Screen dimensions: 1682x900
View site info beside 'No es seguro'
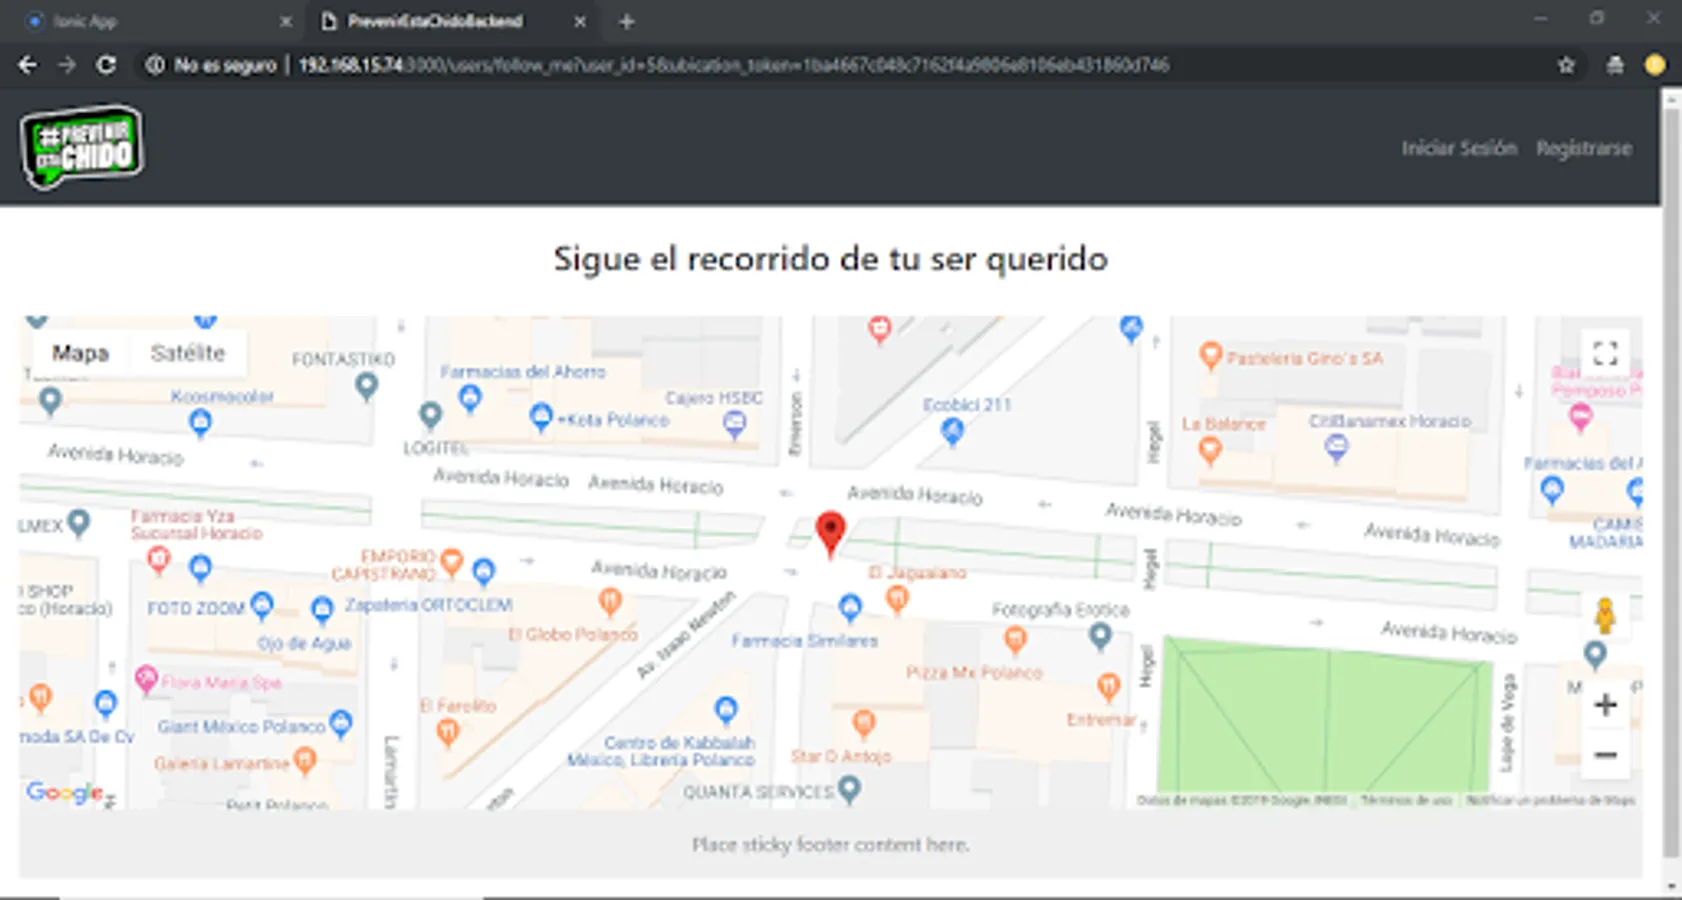155,65
